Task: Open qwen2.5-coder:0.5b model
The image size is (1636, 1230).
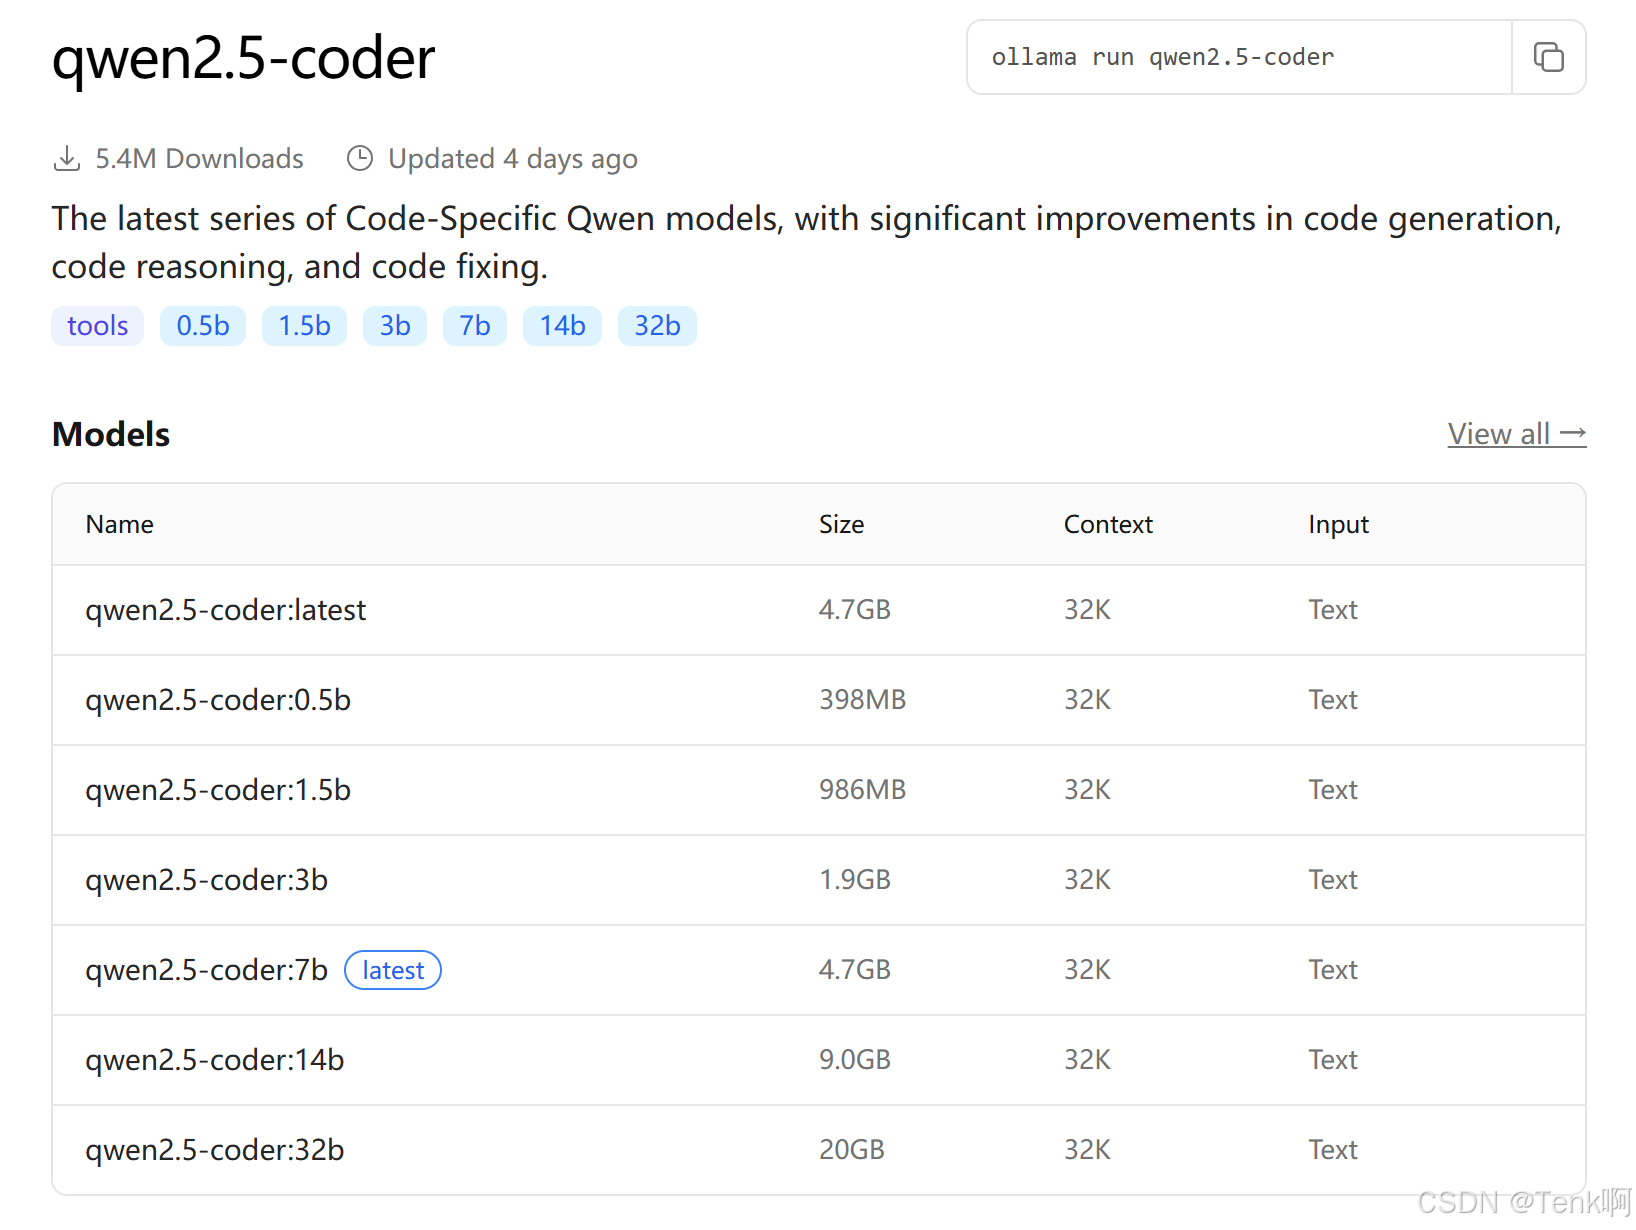Action: pos(218,700)
